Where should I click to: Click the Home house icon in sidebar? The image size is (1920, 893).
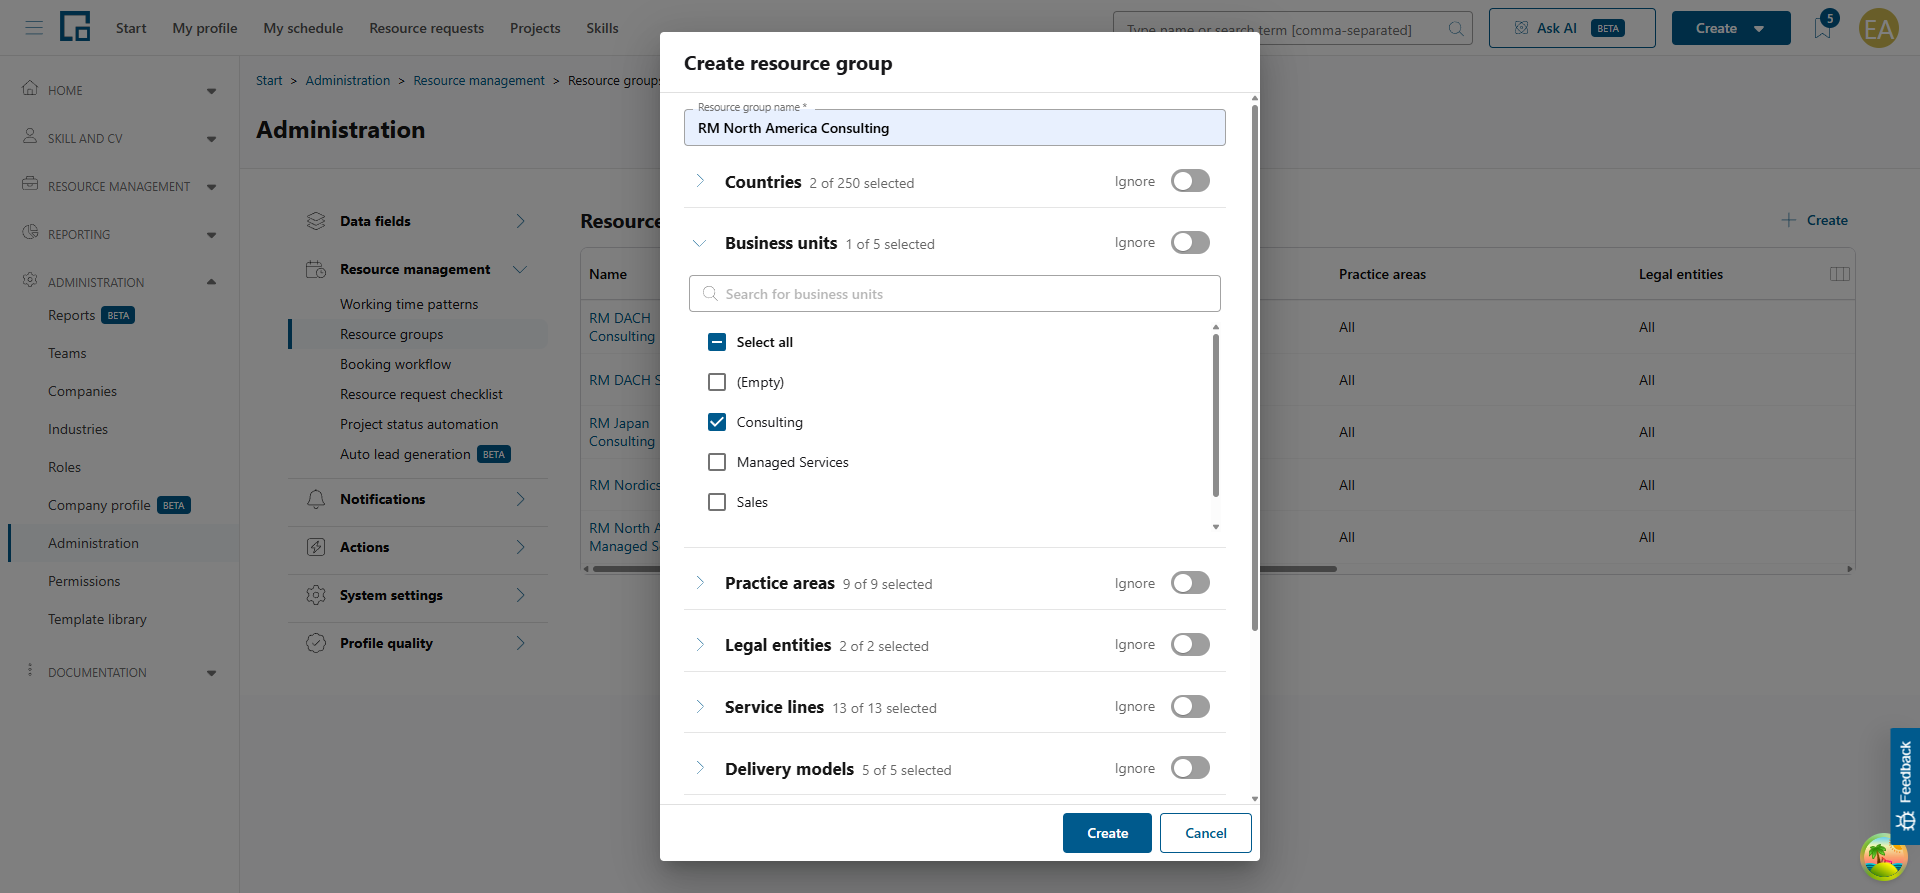pyautogui.click(x=30, y=88)
